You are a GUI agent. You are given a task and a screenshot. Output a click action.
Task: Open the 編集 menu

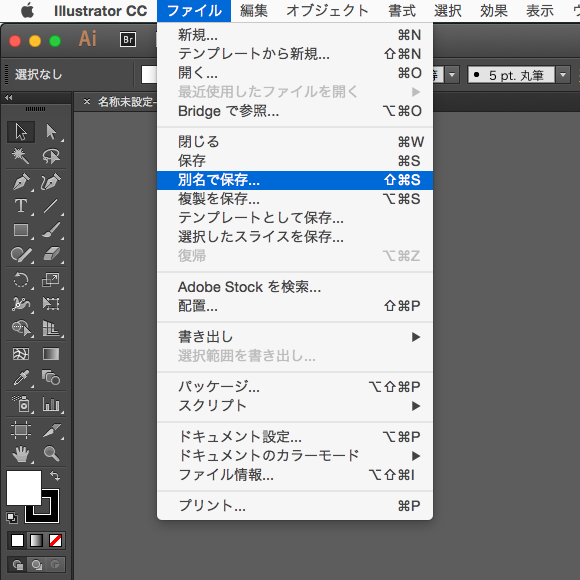254,11
